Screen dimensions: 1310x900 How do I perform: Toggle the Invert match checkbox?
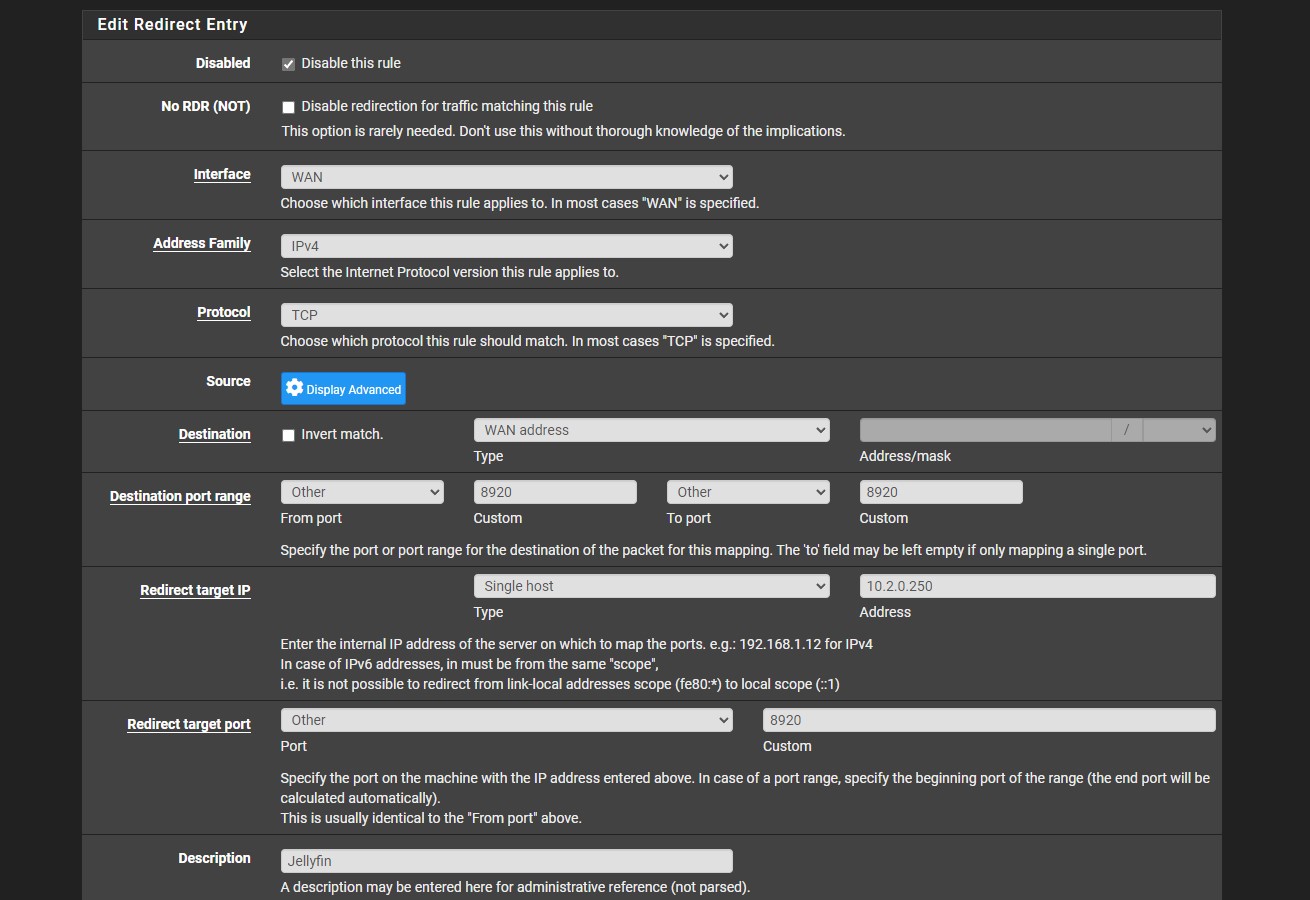[x=288, y=435]
